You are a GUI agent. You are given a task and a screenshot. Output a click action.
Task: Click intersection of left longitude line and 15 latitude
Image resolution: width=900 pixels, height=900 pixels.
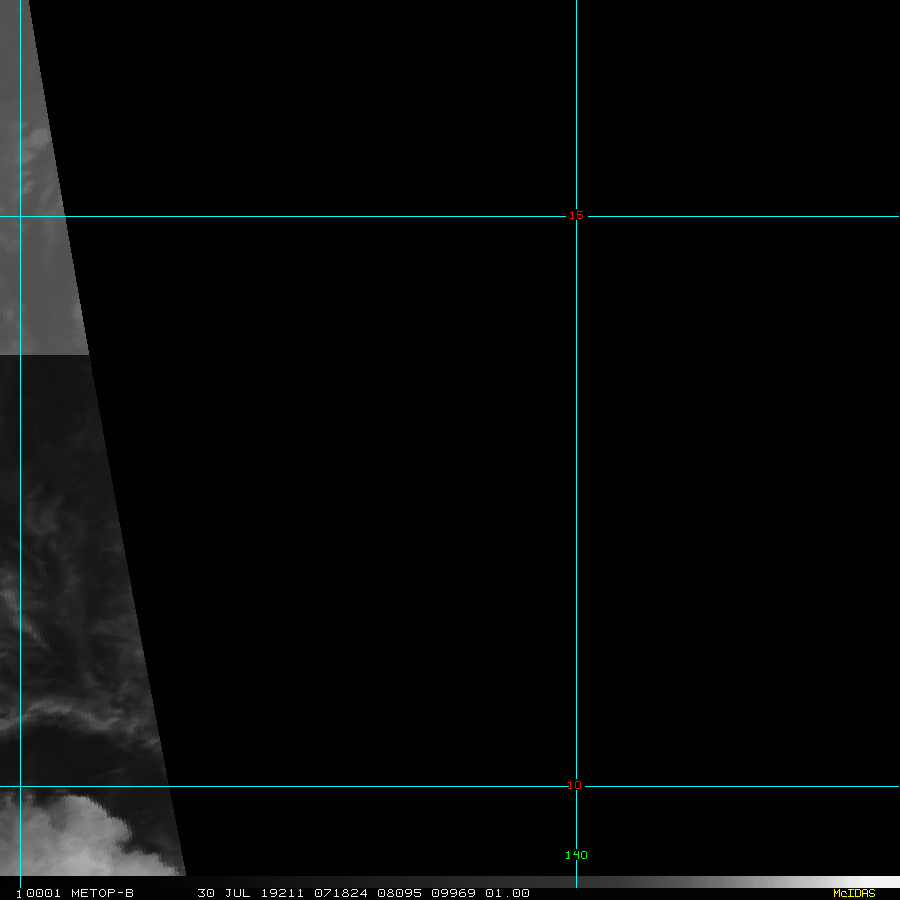[x=20, y=216]
